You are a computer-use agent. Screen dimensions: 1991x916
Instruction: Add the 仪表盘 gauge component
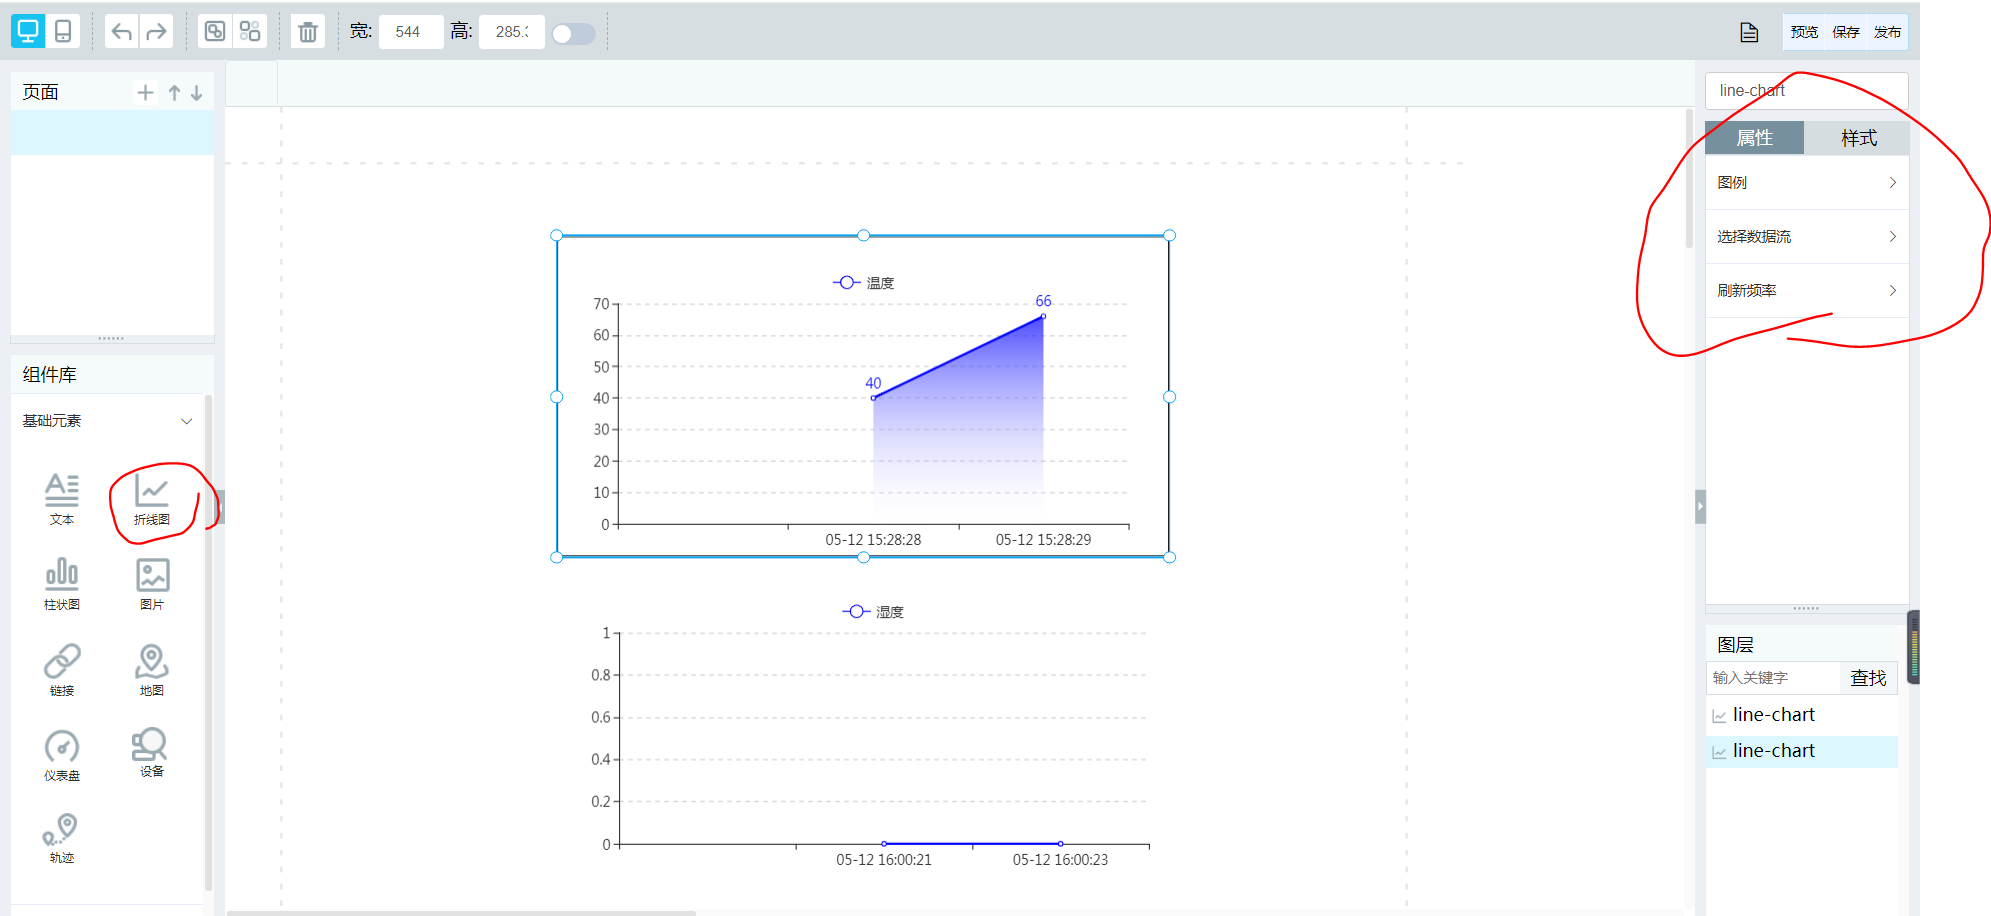(x=62, y=756)
